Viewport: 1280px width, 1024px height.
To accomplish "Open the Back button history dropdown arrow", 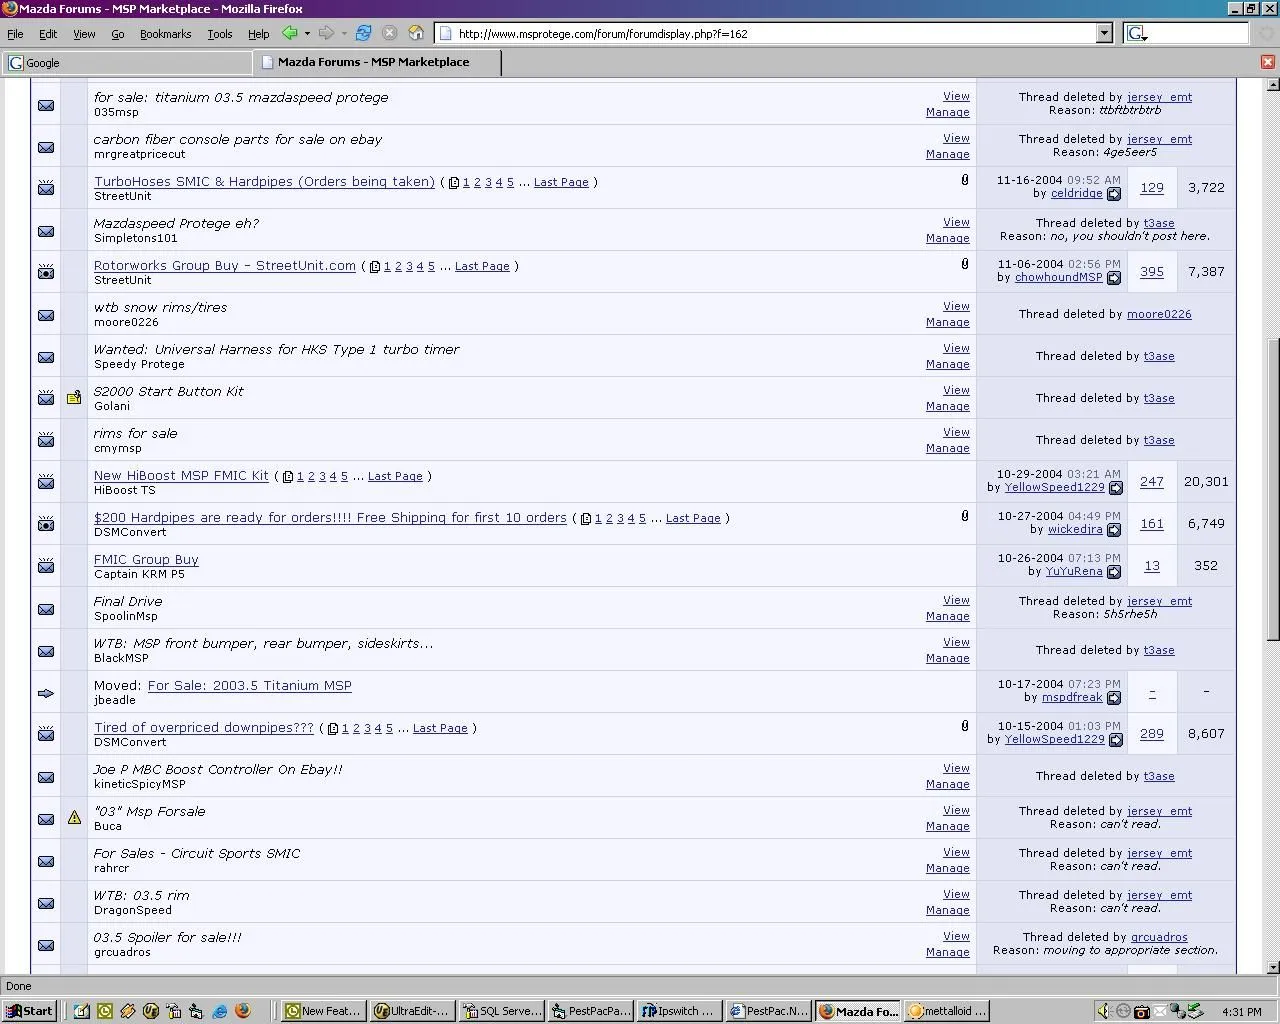I will (307, 33).
